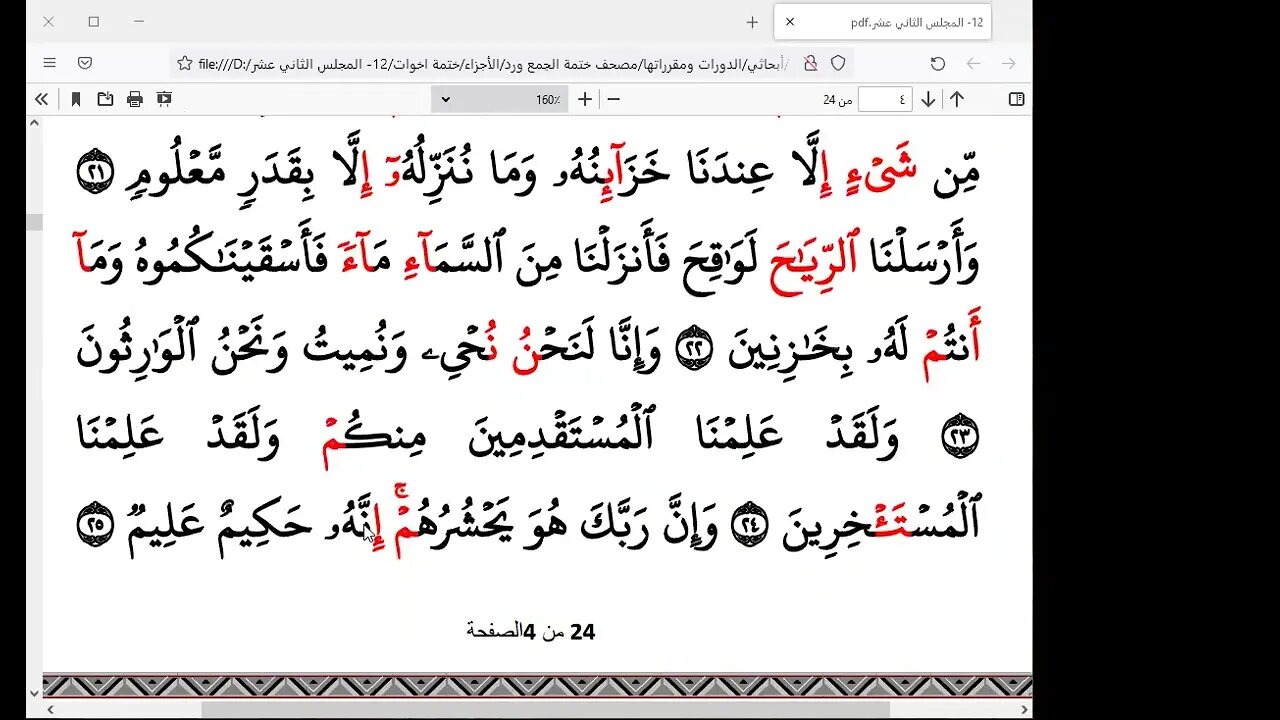Go back in browser history
The image size is (1280, 720).
[x=973, y=63]
